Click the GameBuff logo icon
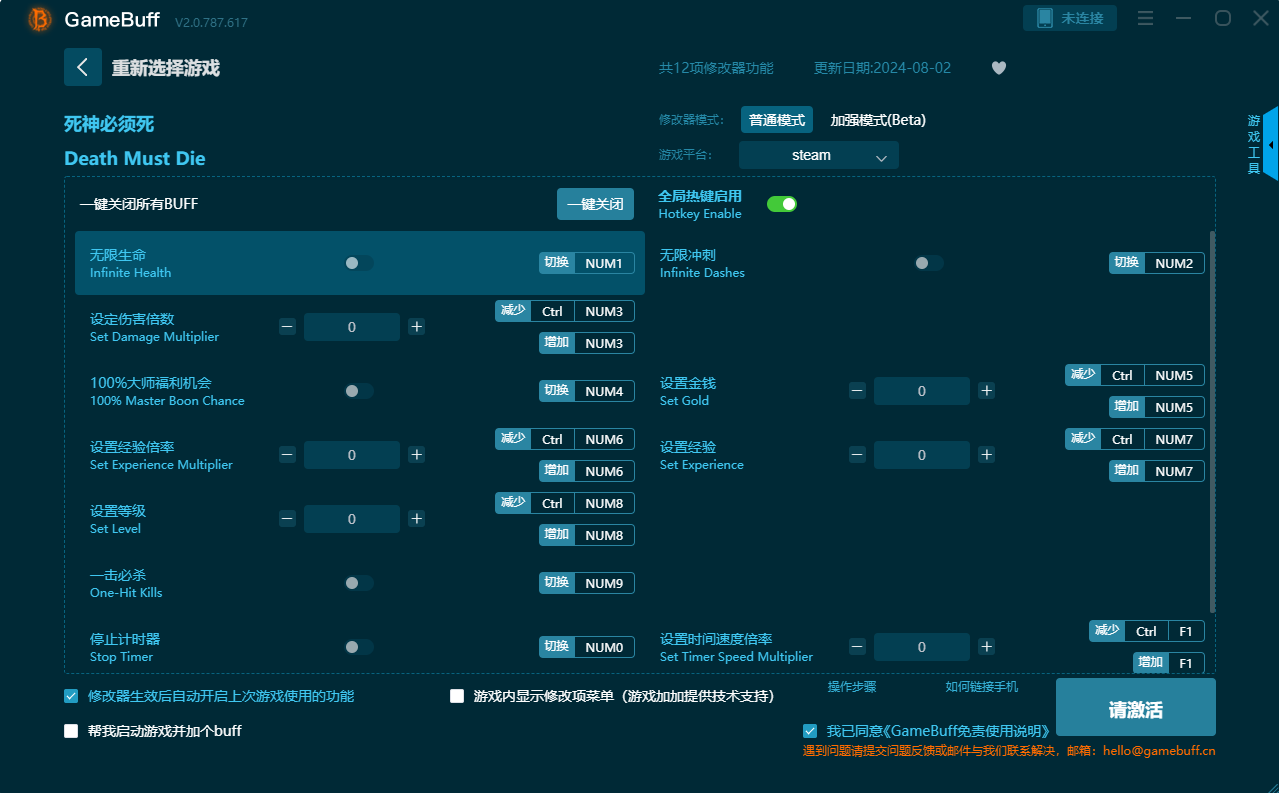The width and height of the screenshot is (1279, 793). click(40, 19)
